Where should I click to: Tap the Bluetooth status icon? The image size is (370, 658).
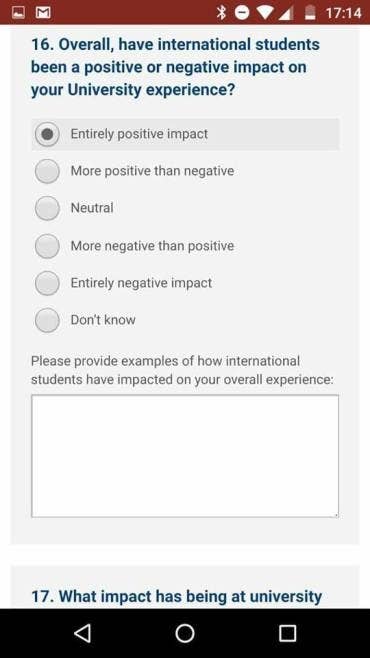click(221, 13)
